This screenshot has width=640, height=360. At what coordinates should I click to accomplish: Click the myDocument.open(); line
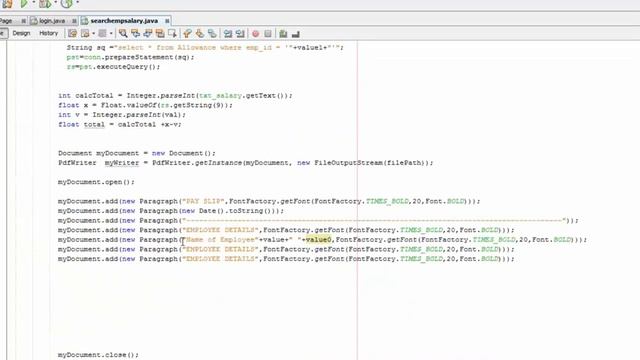(96, 182)
